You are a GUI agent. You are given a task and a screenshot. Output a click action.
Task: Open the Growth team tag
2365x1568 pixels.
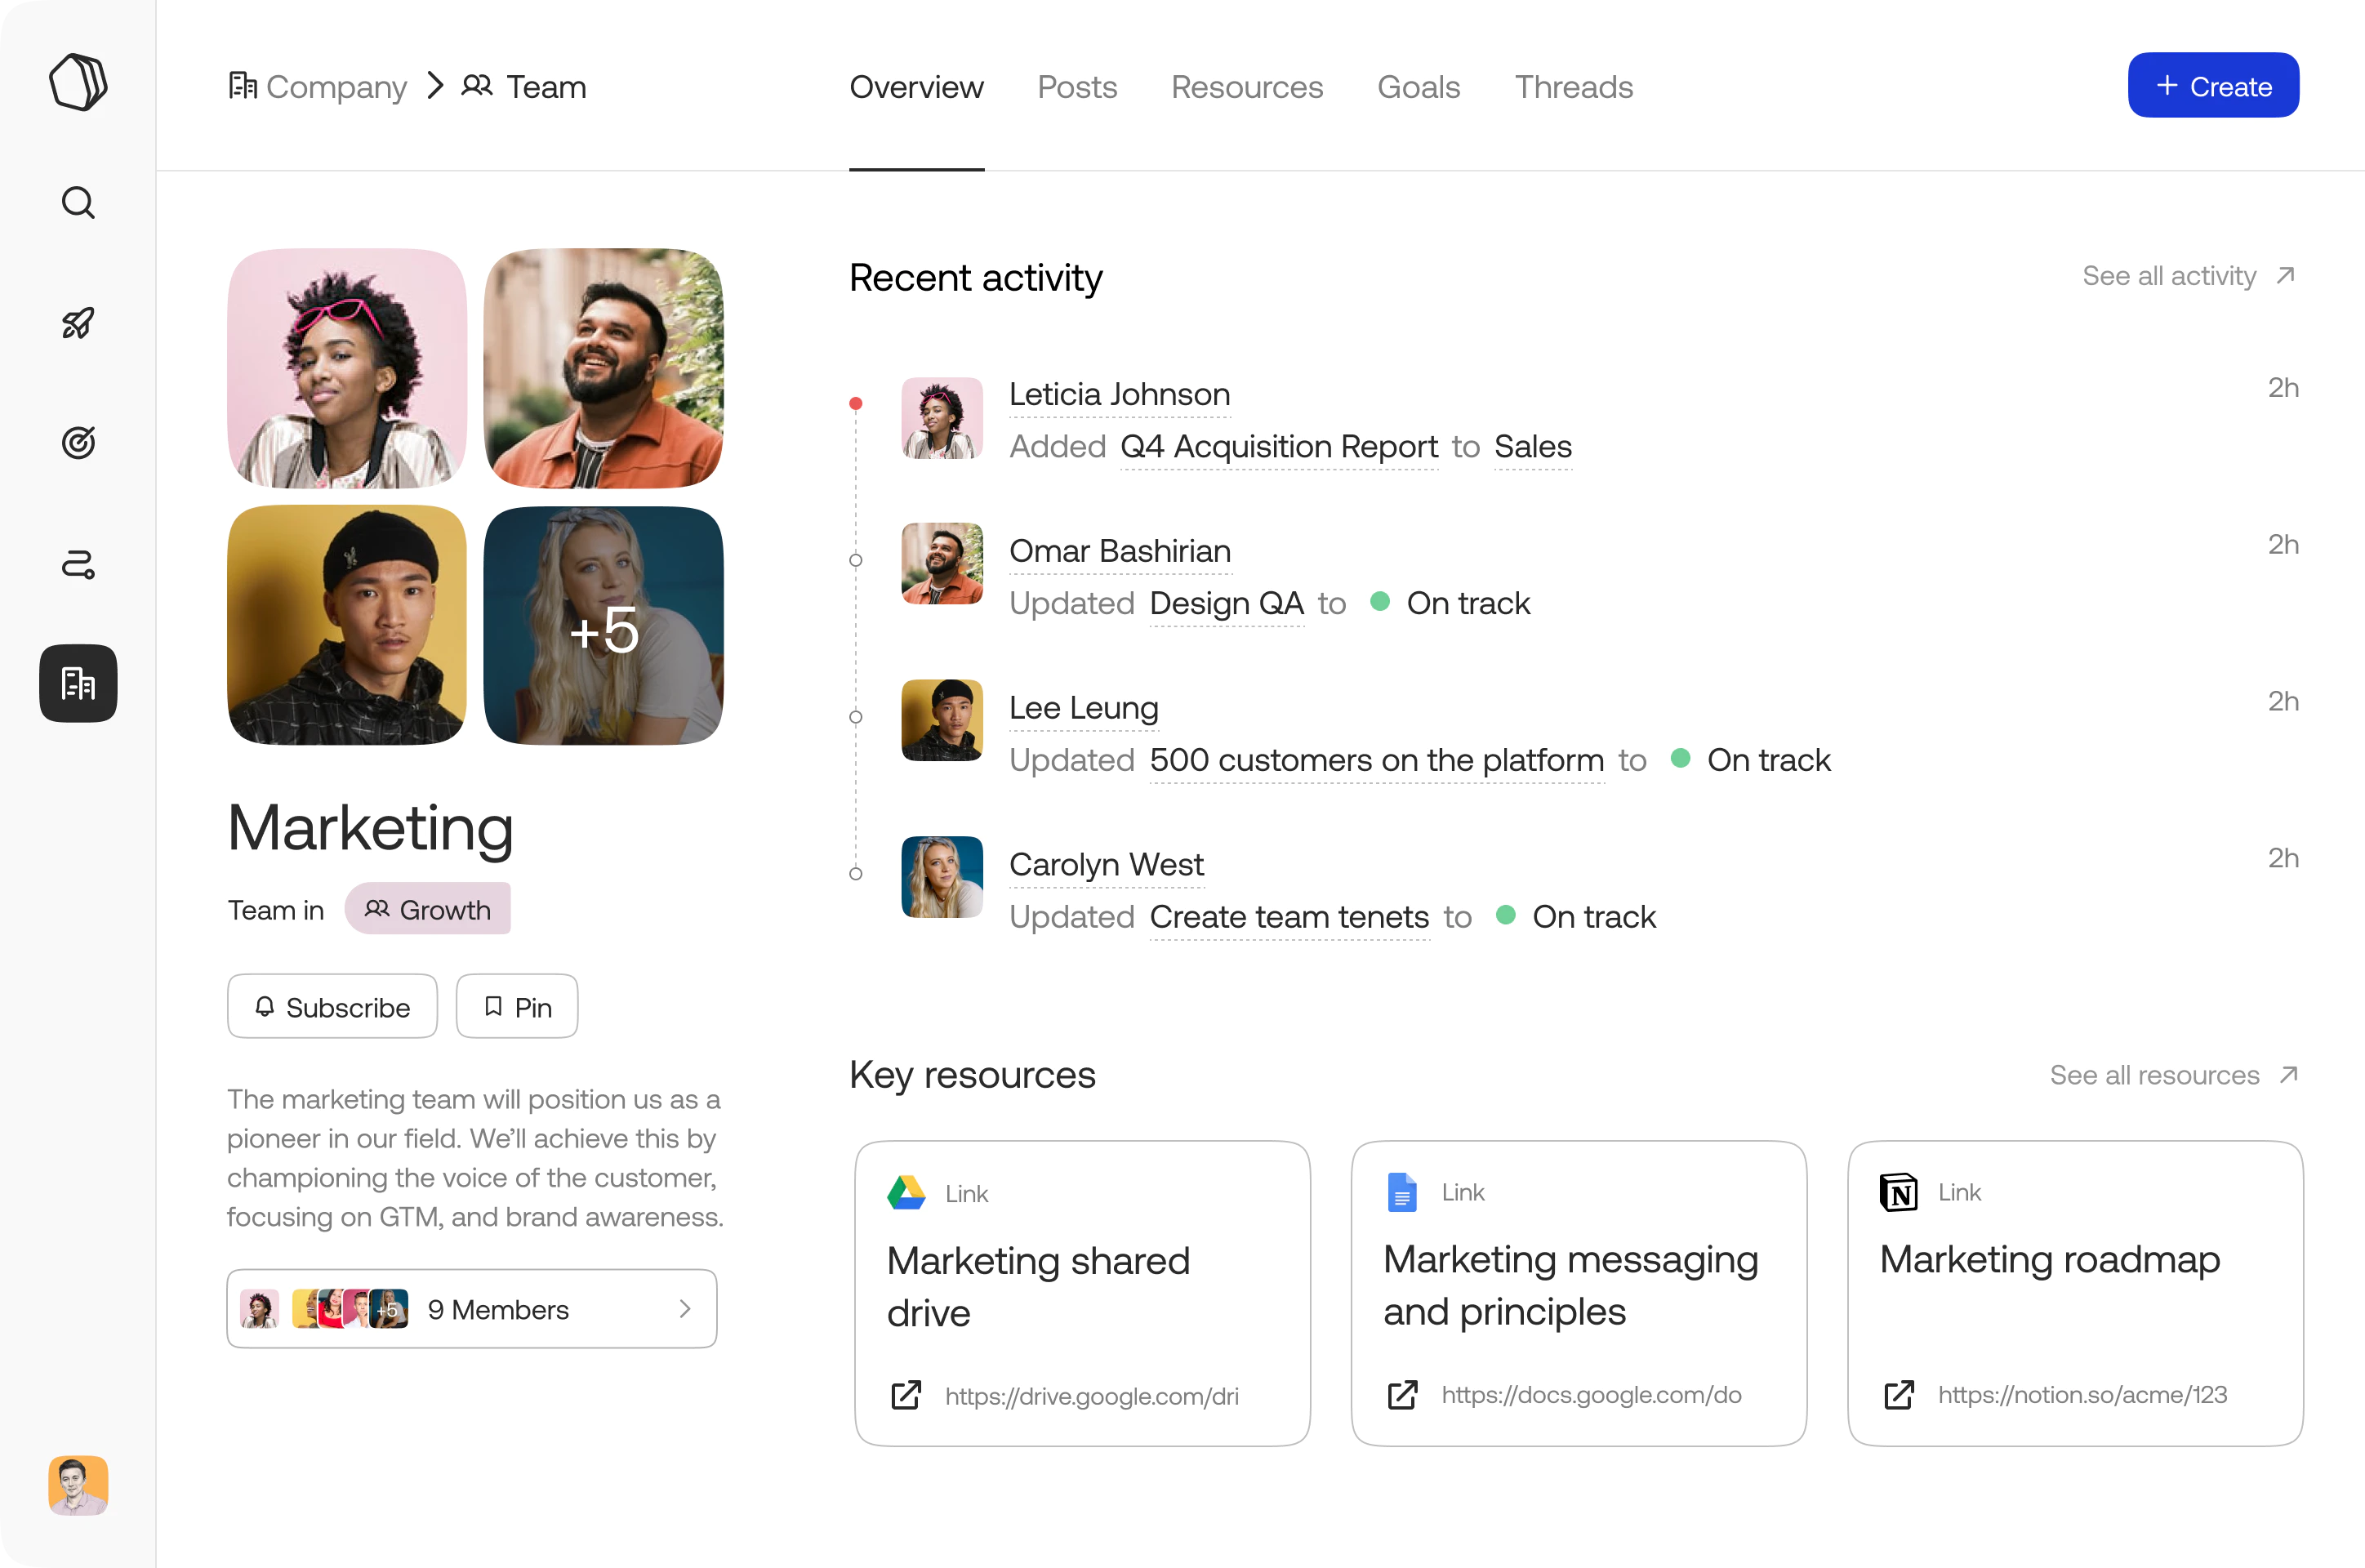point(427,909)
